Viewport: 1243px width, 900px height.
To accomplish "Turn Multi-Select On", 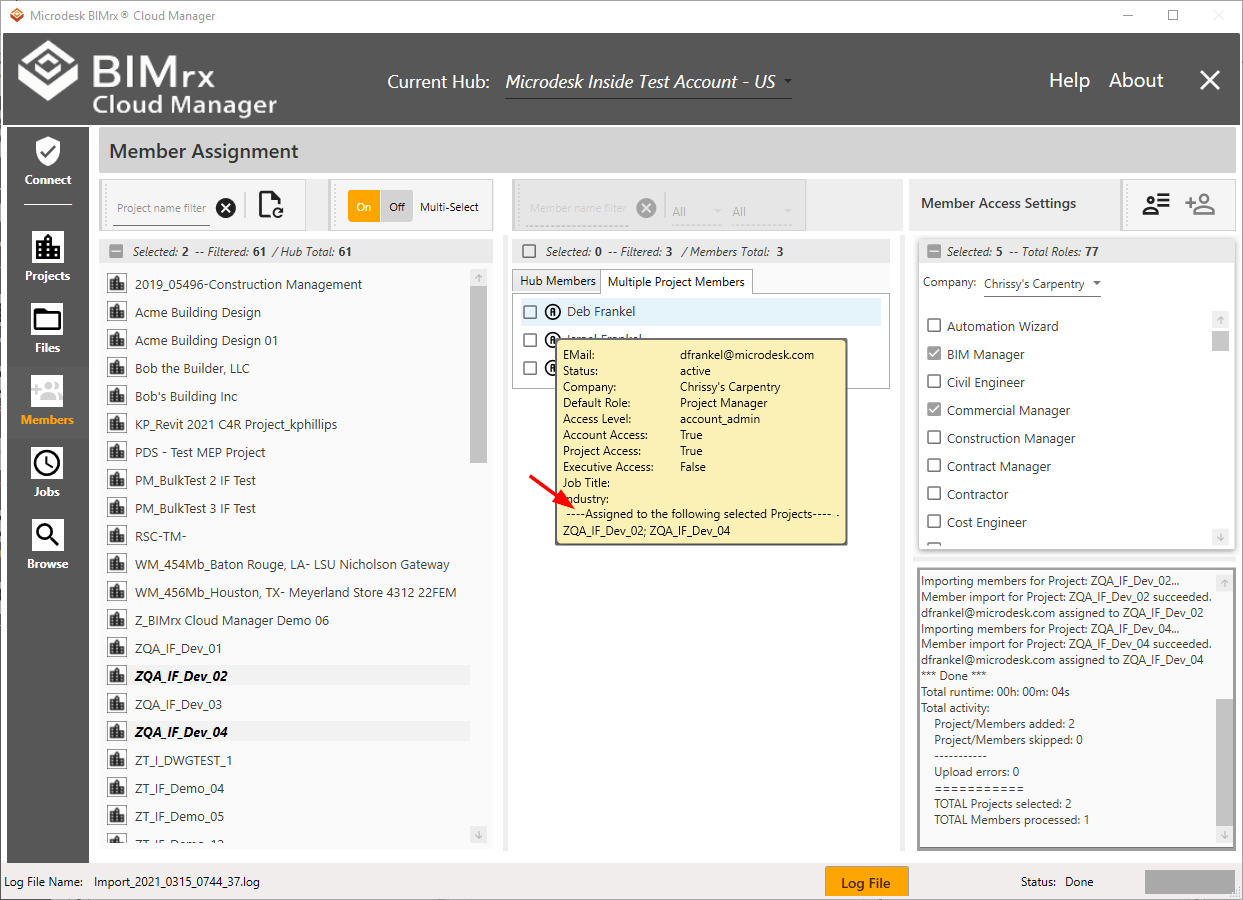I will coord(364,207).
